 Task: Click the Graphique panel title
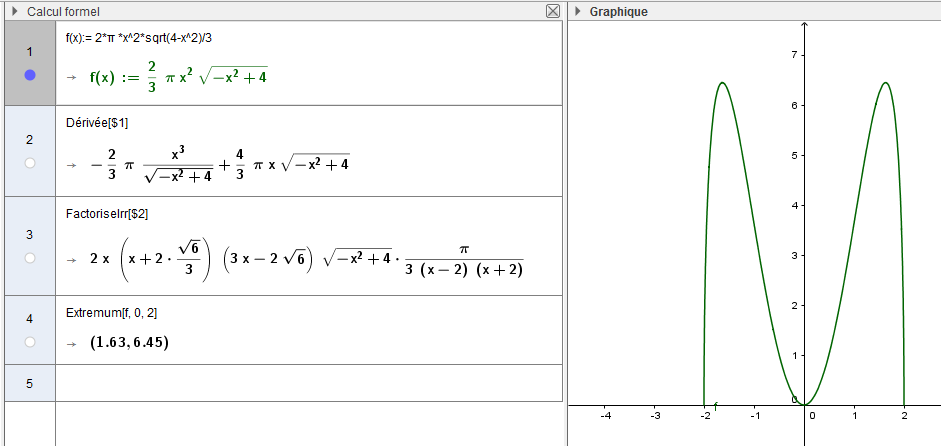[618, 11]
